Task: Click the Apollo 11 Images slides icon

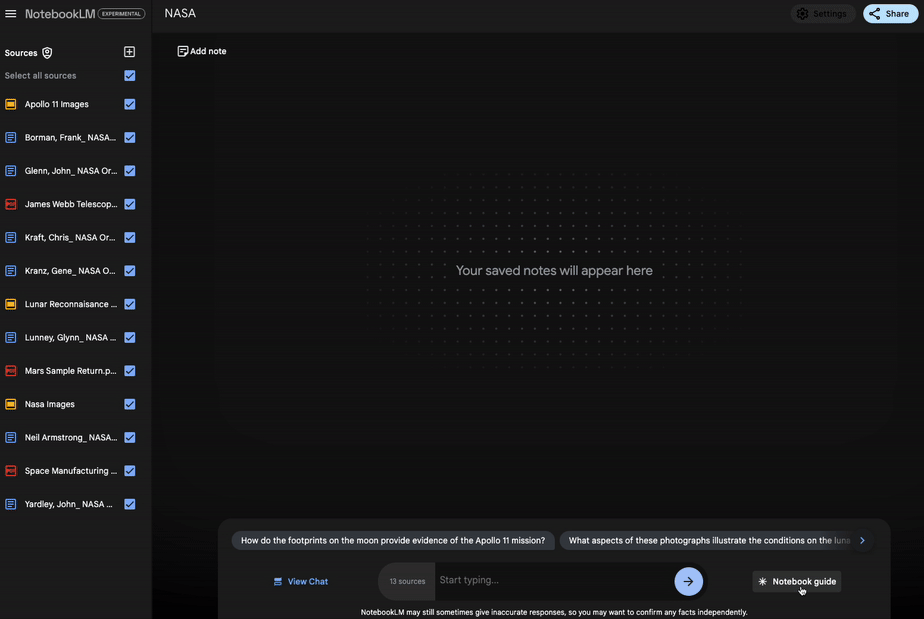Action: [x=11, y=104]
